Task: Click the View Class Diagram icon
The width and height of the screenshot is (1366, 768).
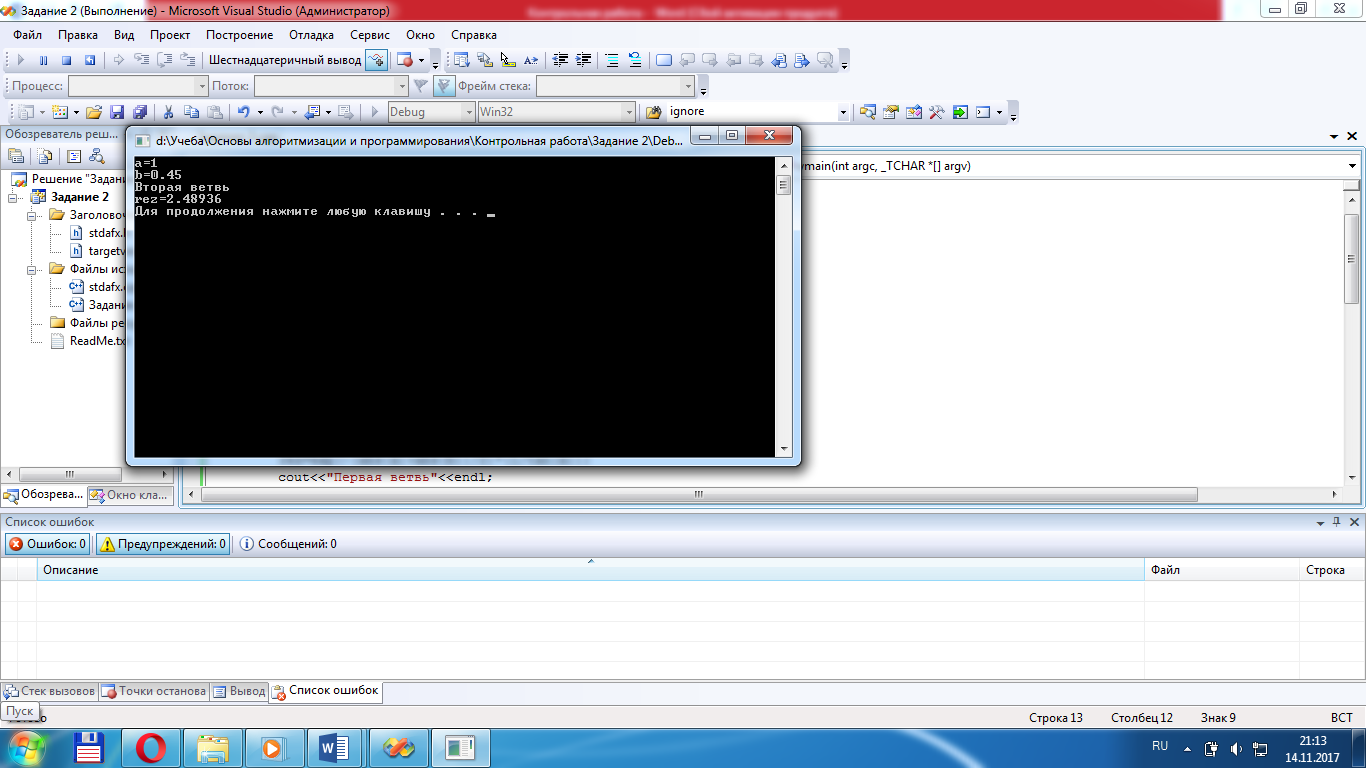Action: click(x=97, y=156)
